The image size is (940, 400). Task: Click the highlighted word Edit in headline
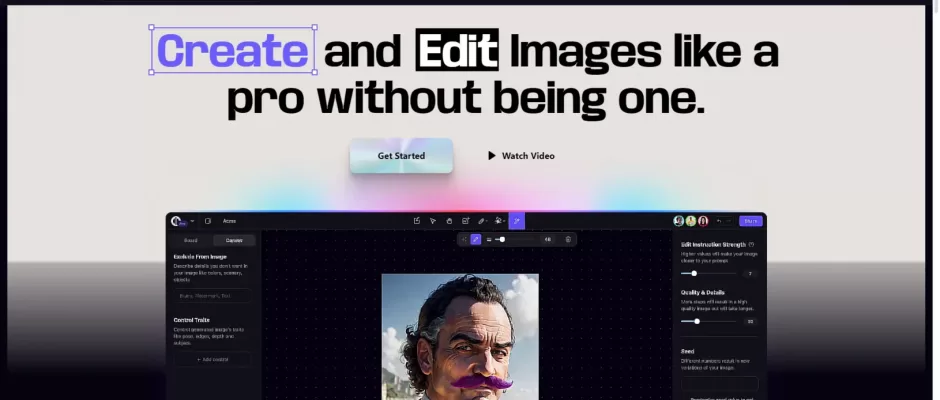pyautogui.click(x=457, y=50)
